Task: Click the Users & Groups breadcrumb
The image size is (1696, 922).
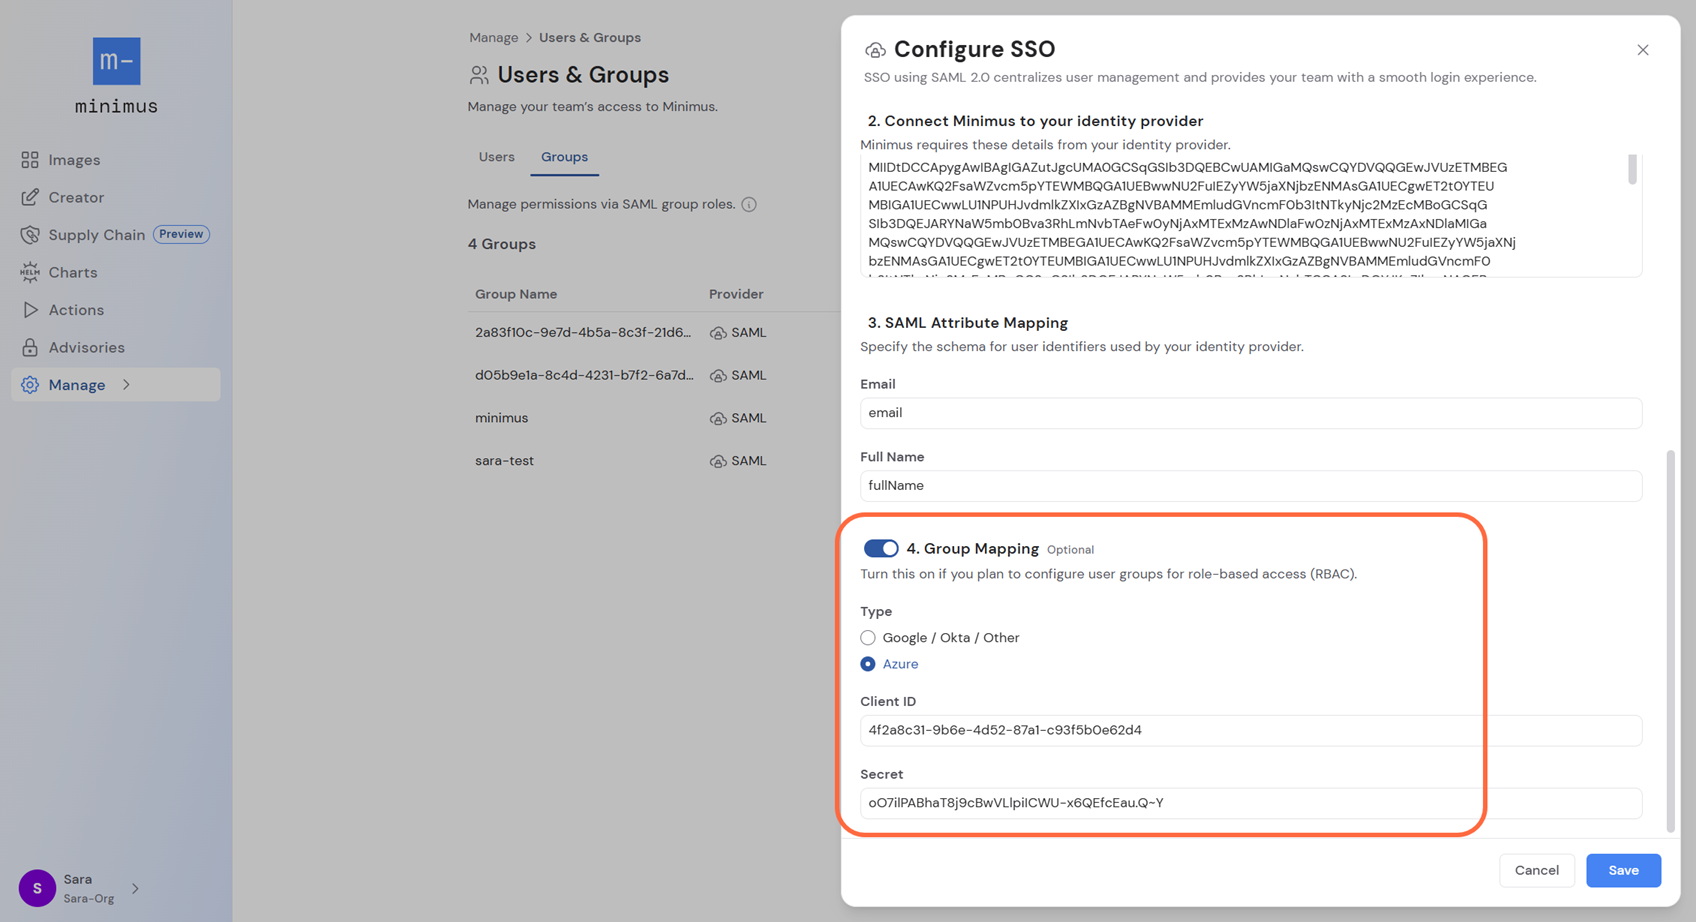Action: [590, 37]
